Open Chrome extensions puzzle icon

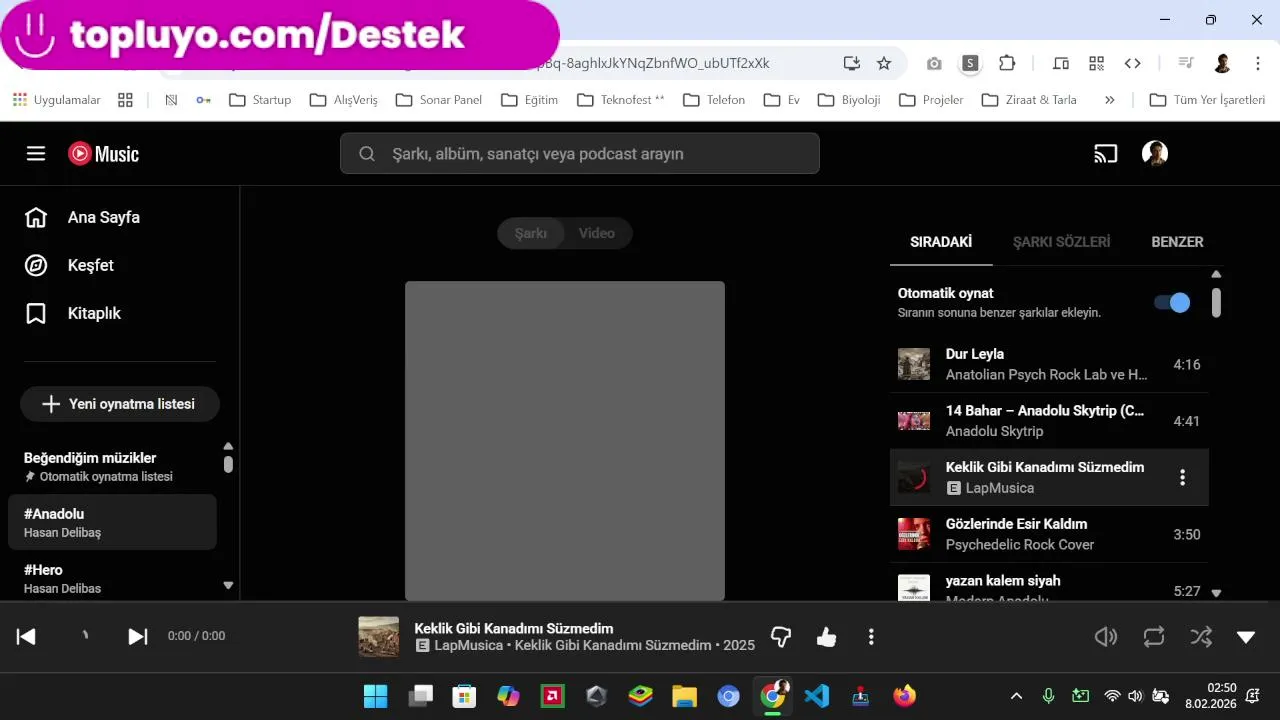click(x=1007, y=63)
